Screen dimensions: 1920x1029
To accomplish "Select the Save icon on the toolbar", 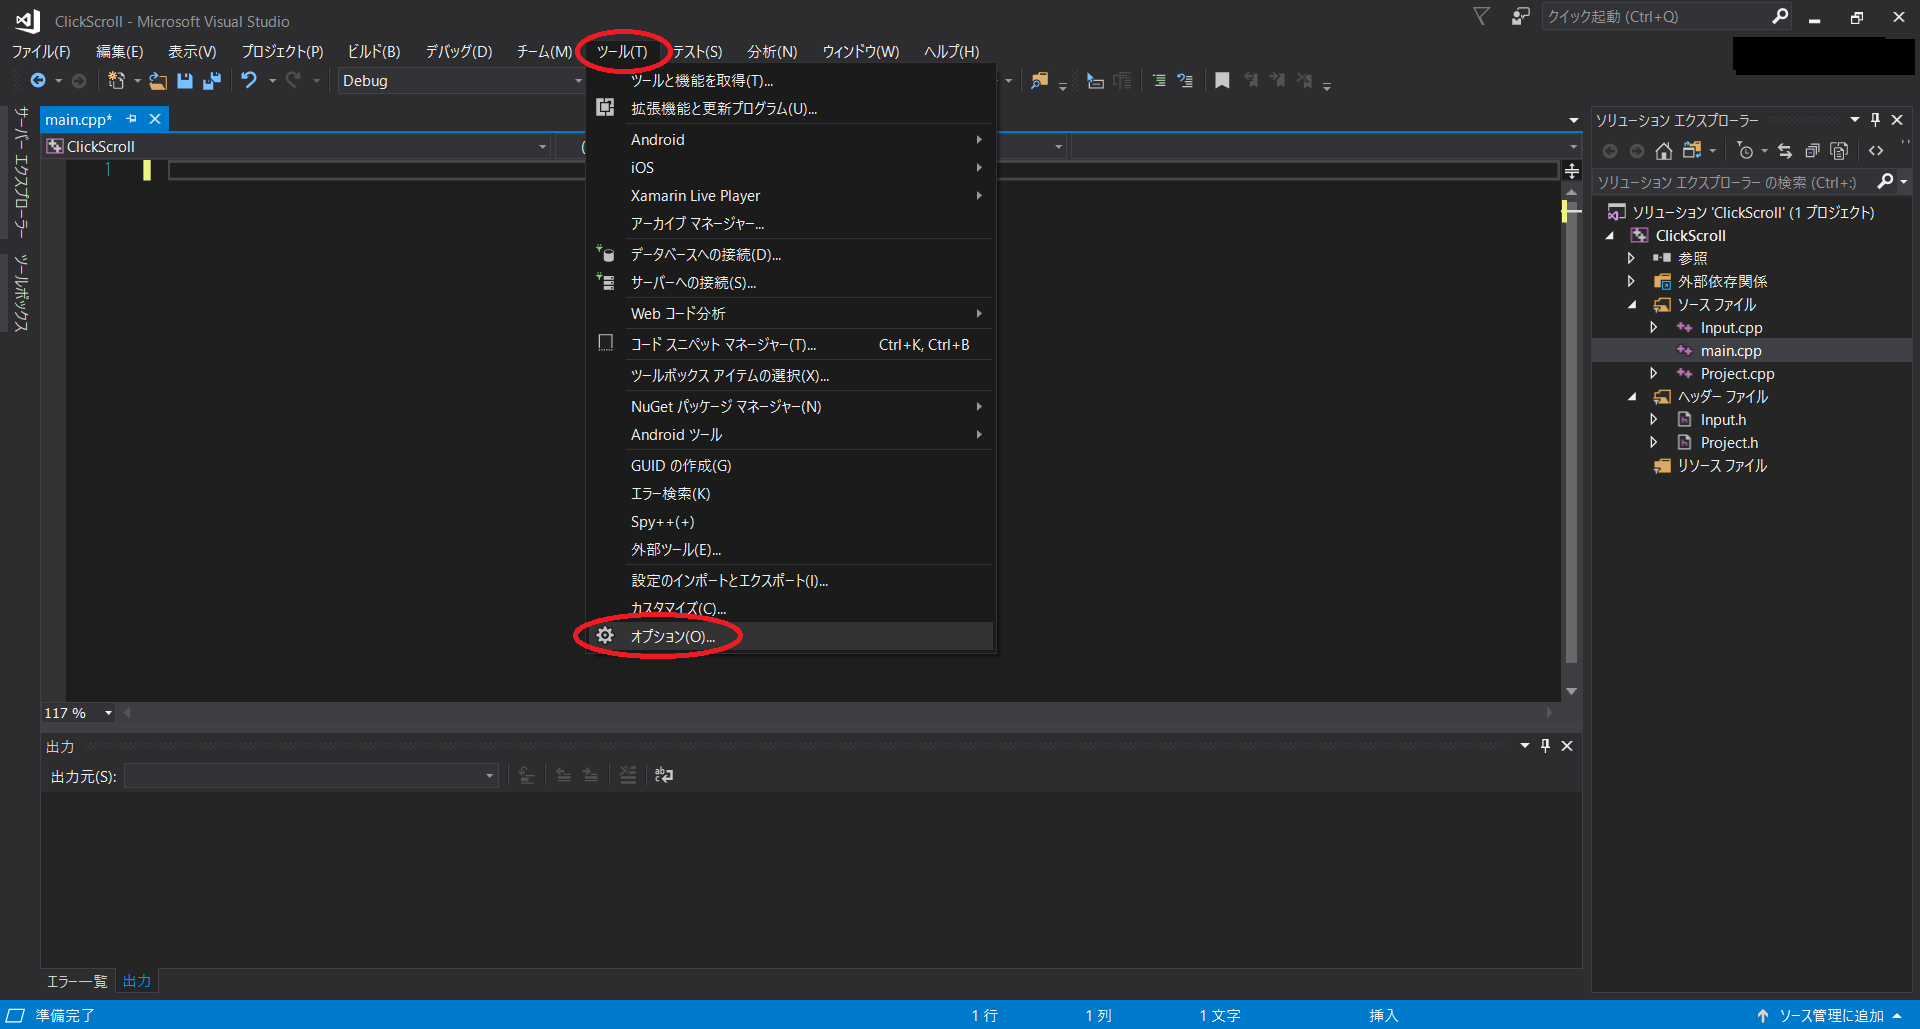I will click(x=185, y=81).
